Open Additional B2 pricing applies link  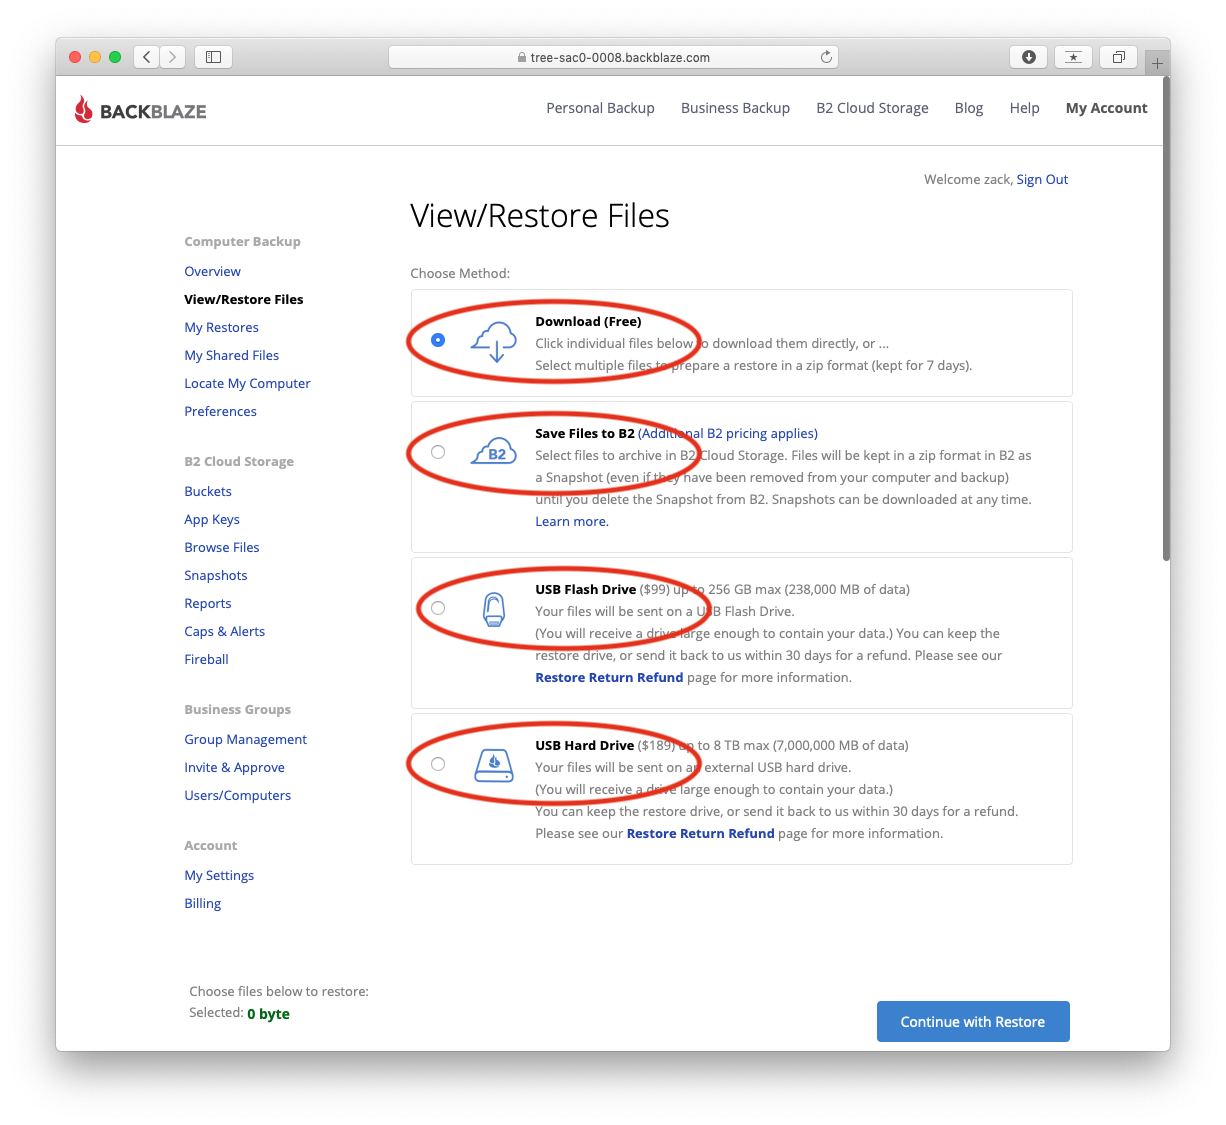click(728, 433)
